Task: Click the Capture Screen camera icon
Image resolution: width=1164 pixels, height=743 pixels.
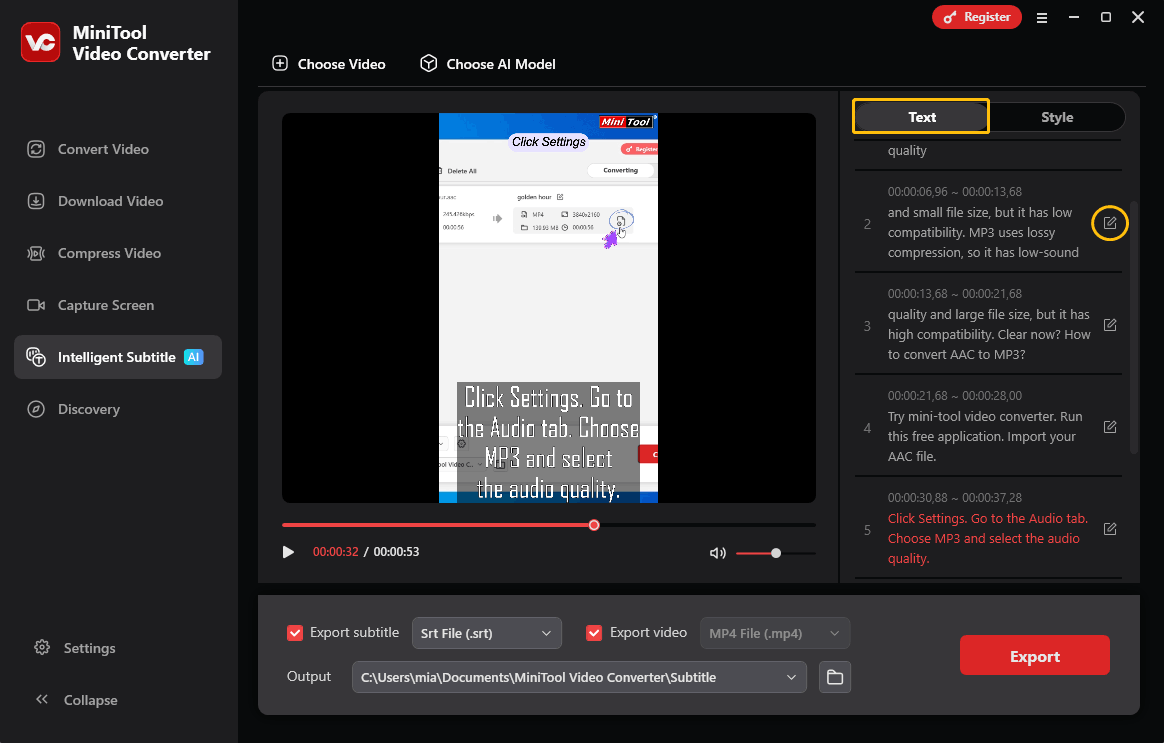Action: pyautogui.click(x=36, y=305)
